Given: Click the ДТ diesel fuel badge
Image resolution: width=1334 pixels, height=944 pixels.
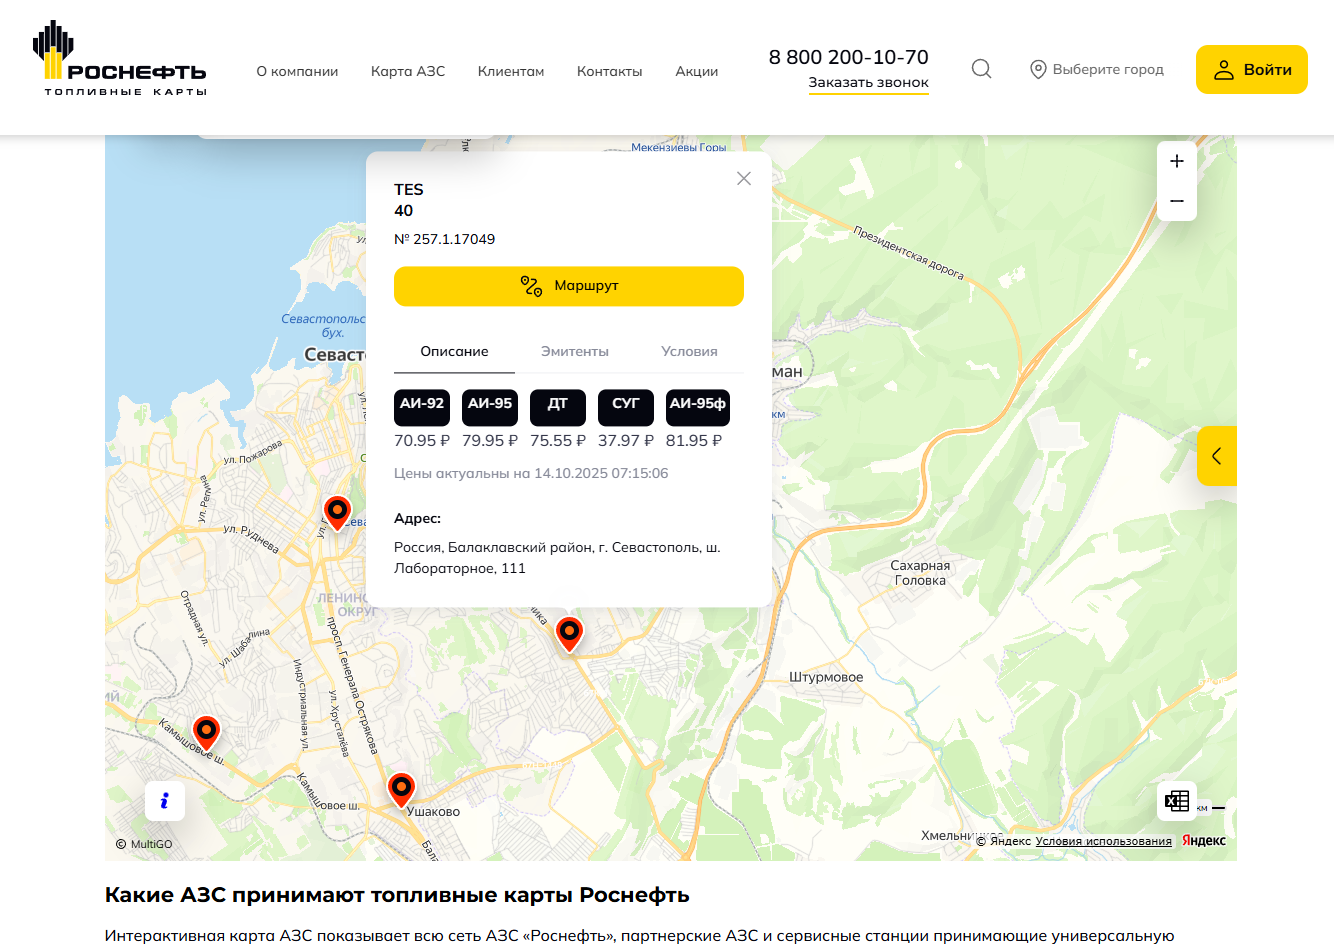Looking at the screenshot, I should click(558, 407).
